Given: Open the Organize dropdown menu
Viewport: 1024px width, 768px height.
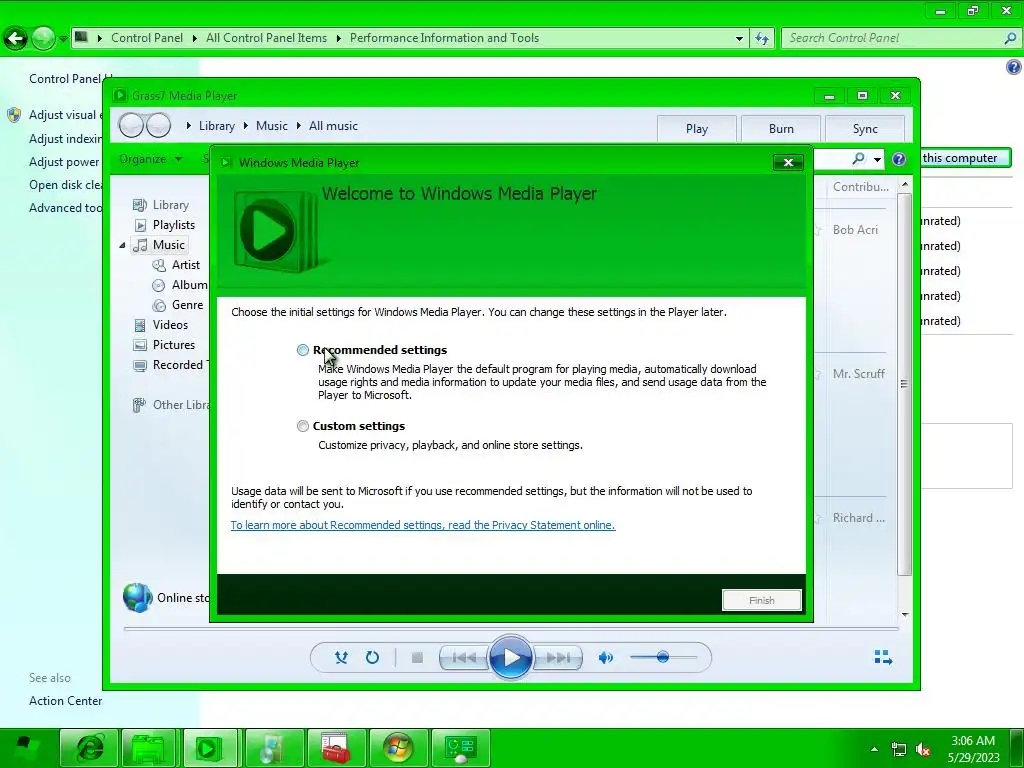Looking at the screenshot, I should (150, 159).
